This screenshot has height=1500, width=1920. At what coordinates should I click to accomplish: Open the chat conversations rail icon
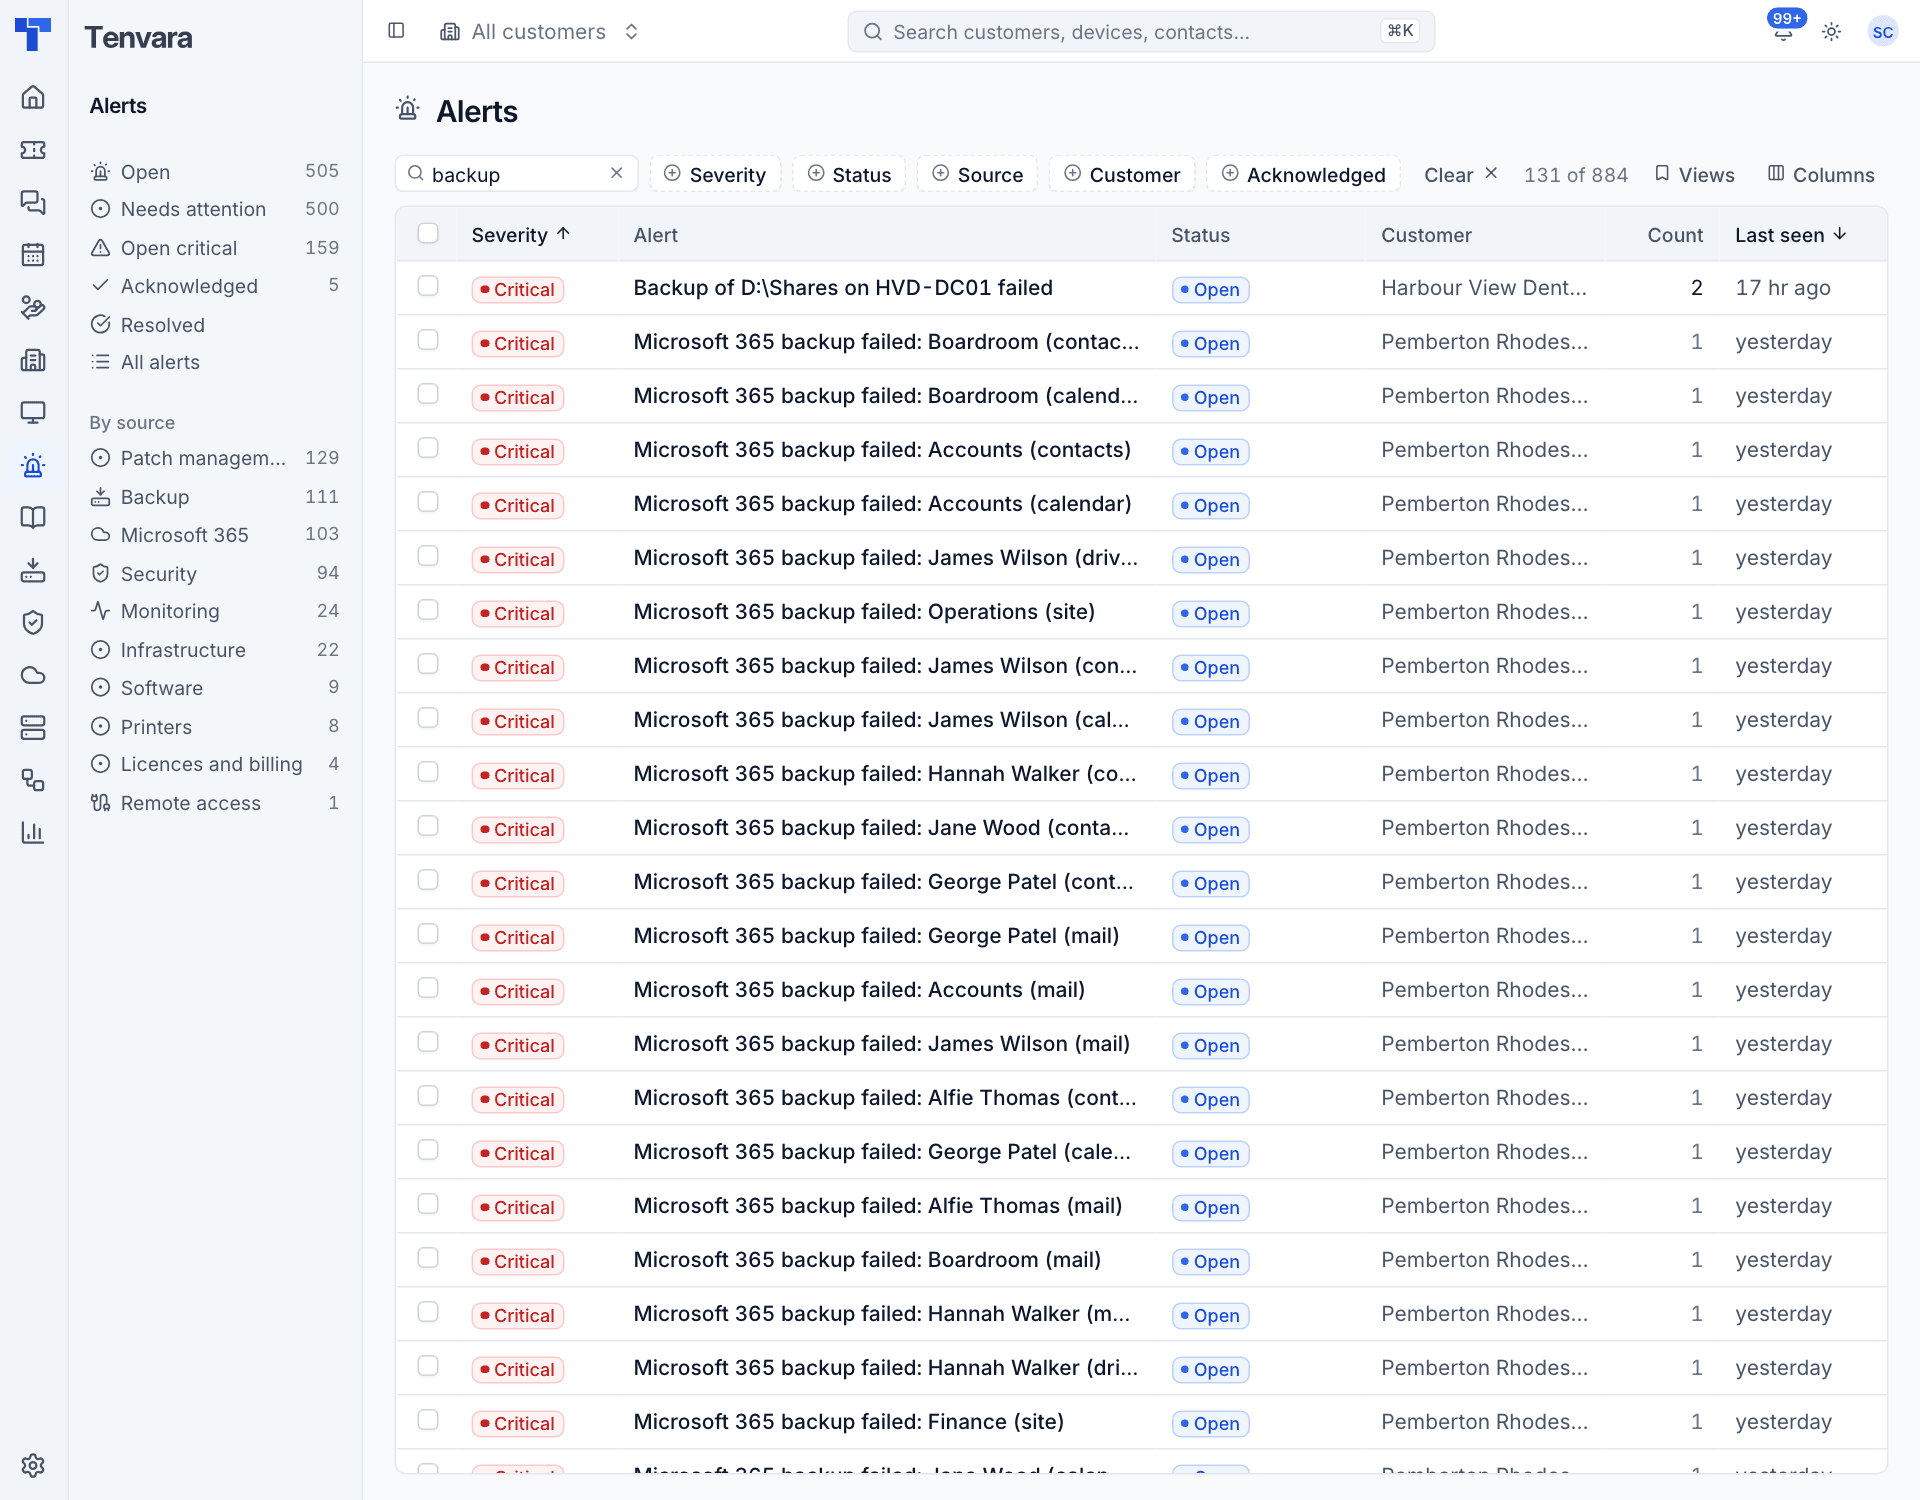pyautogui.click(x=33, y=202)
